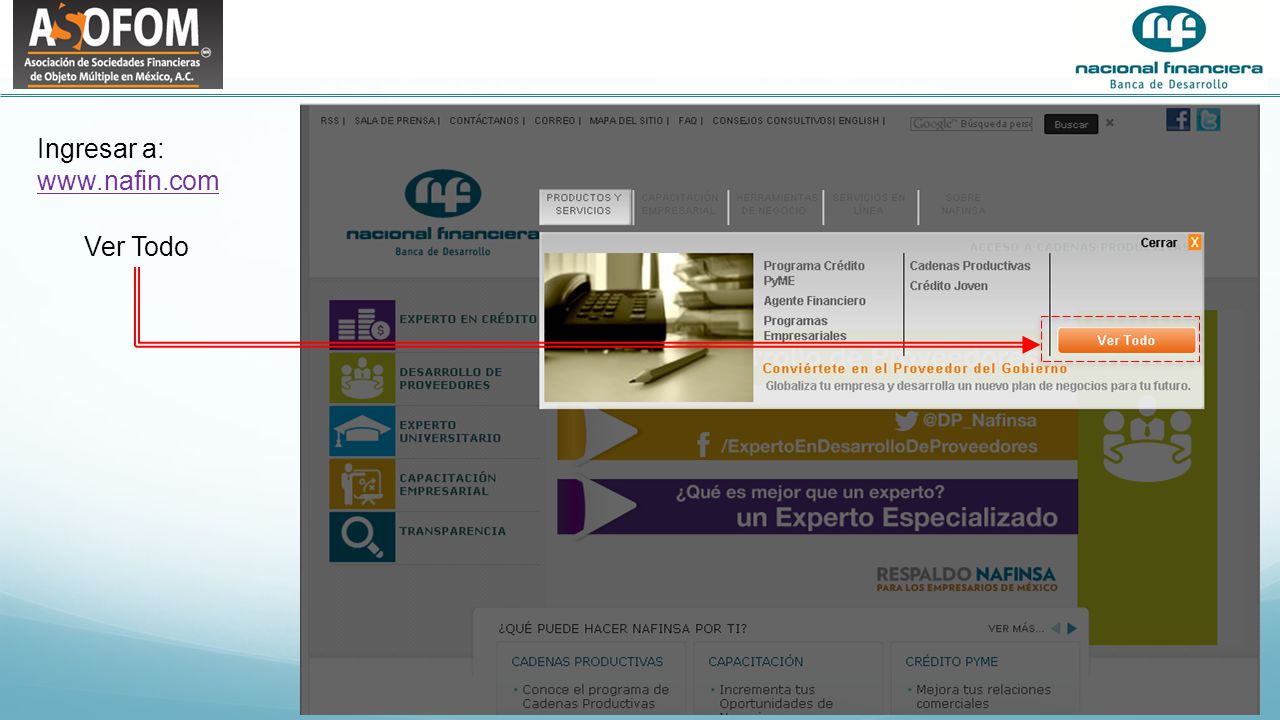Click the RSS link in top bar
Image resolution: width=1280 pixels, height=720 pixels.
click(x=330, y=121)
